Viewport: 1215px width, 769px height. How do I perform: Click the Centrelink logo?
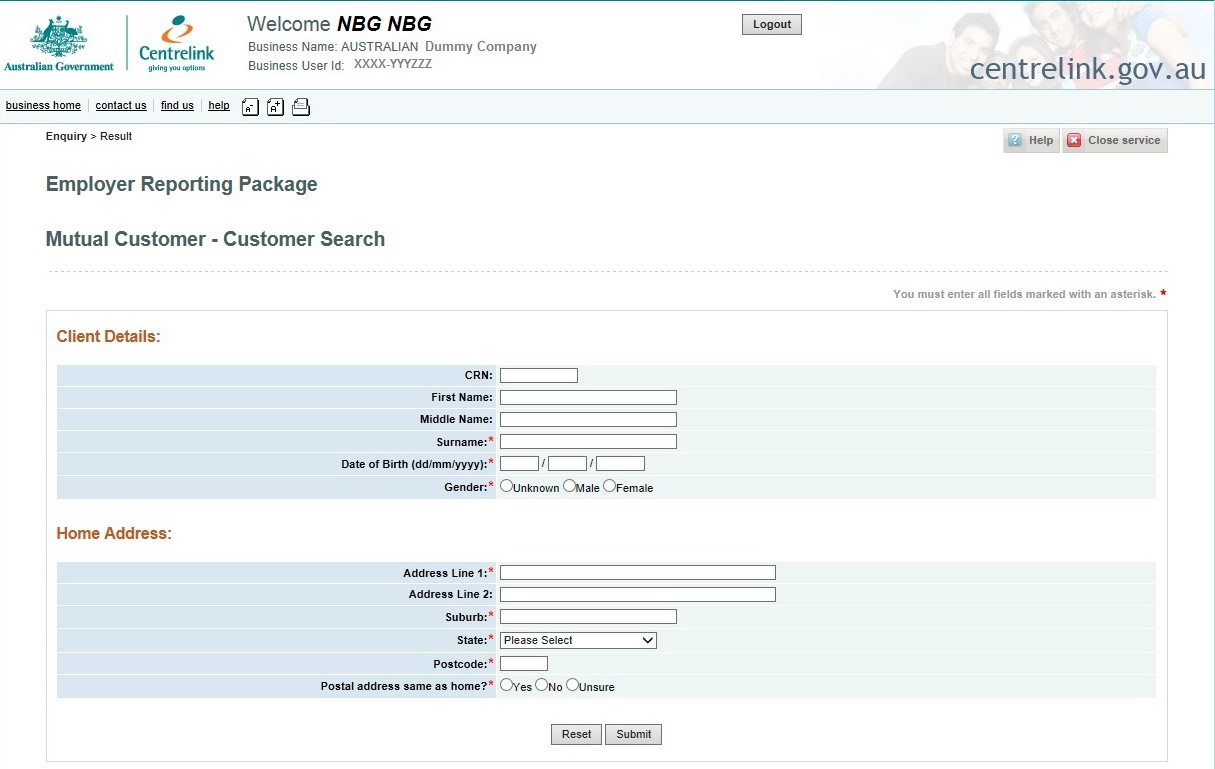177,44
